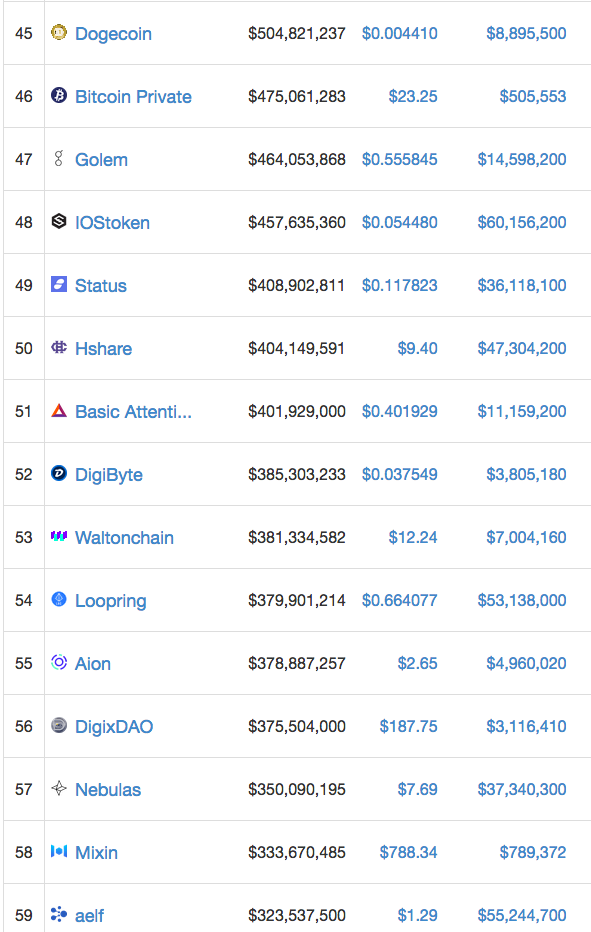Click Loopring volume $53,138,000
This screenshot has width=591, height=932.
[x=522, y=600]
